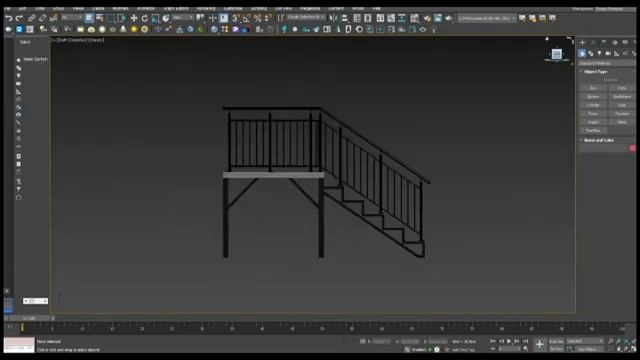Play the animation
The width and height of the screenshot is (640, 360).
pos(509,341)
